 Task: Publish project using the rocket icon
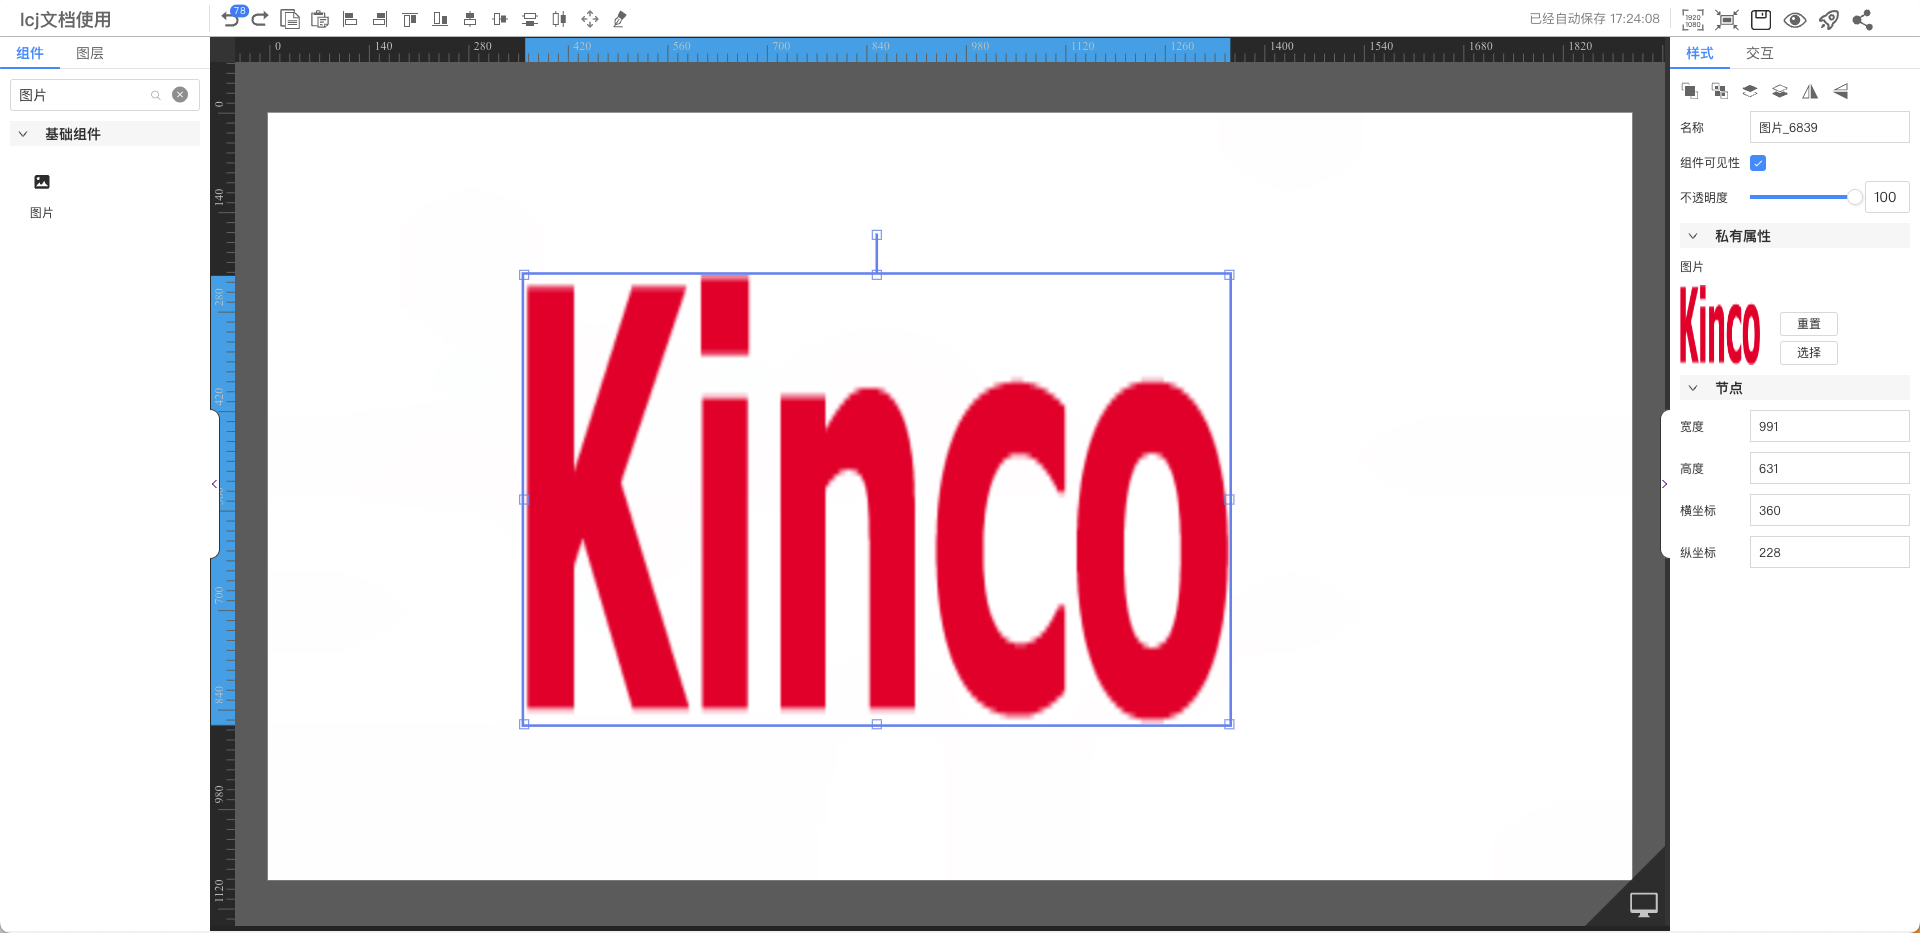(x=1829, y=20)
